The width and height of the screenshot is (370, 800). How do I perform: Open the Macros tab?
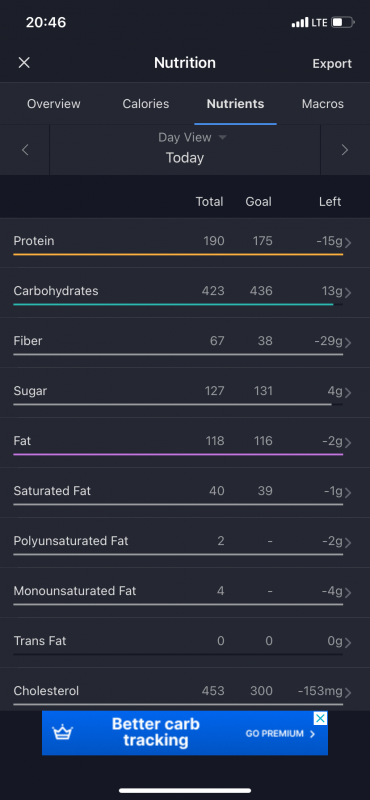323,104
